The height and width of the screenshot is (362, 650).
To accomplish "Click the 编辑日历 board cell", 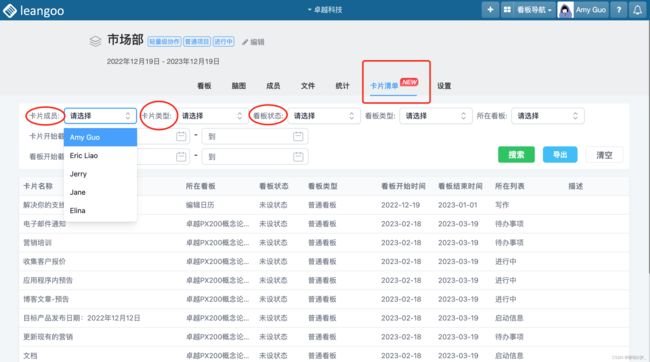I will 200,205.
